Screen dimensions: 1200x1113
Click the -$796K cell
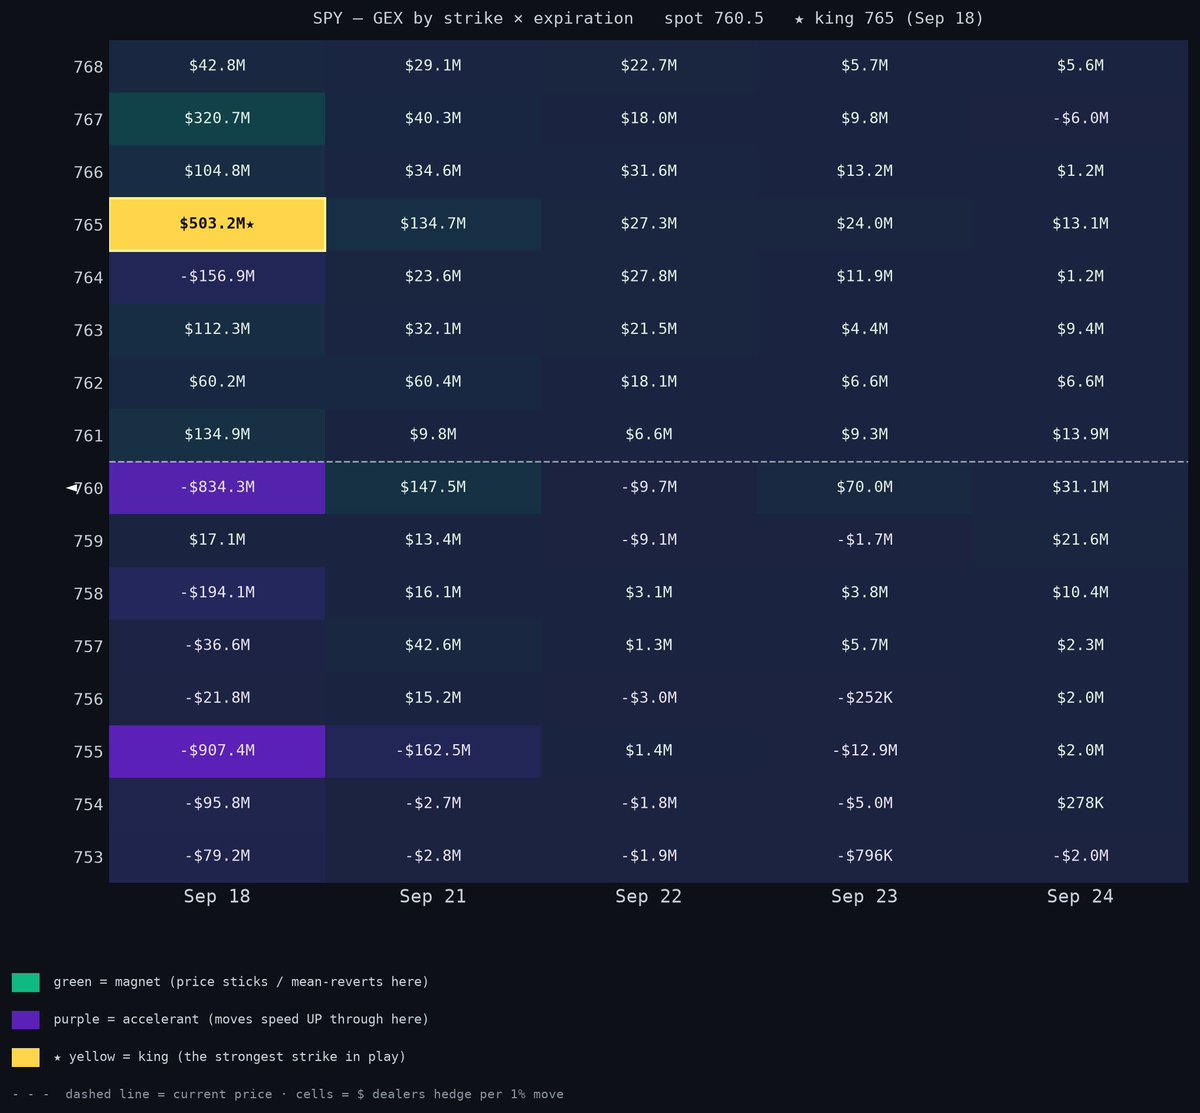pyautogui.click(x=864, y=857)
